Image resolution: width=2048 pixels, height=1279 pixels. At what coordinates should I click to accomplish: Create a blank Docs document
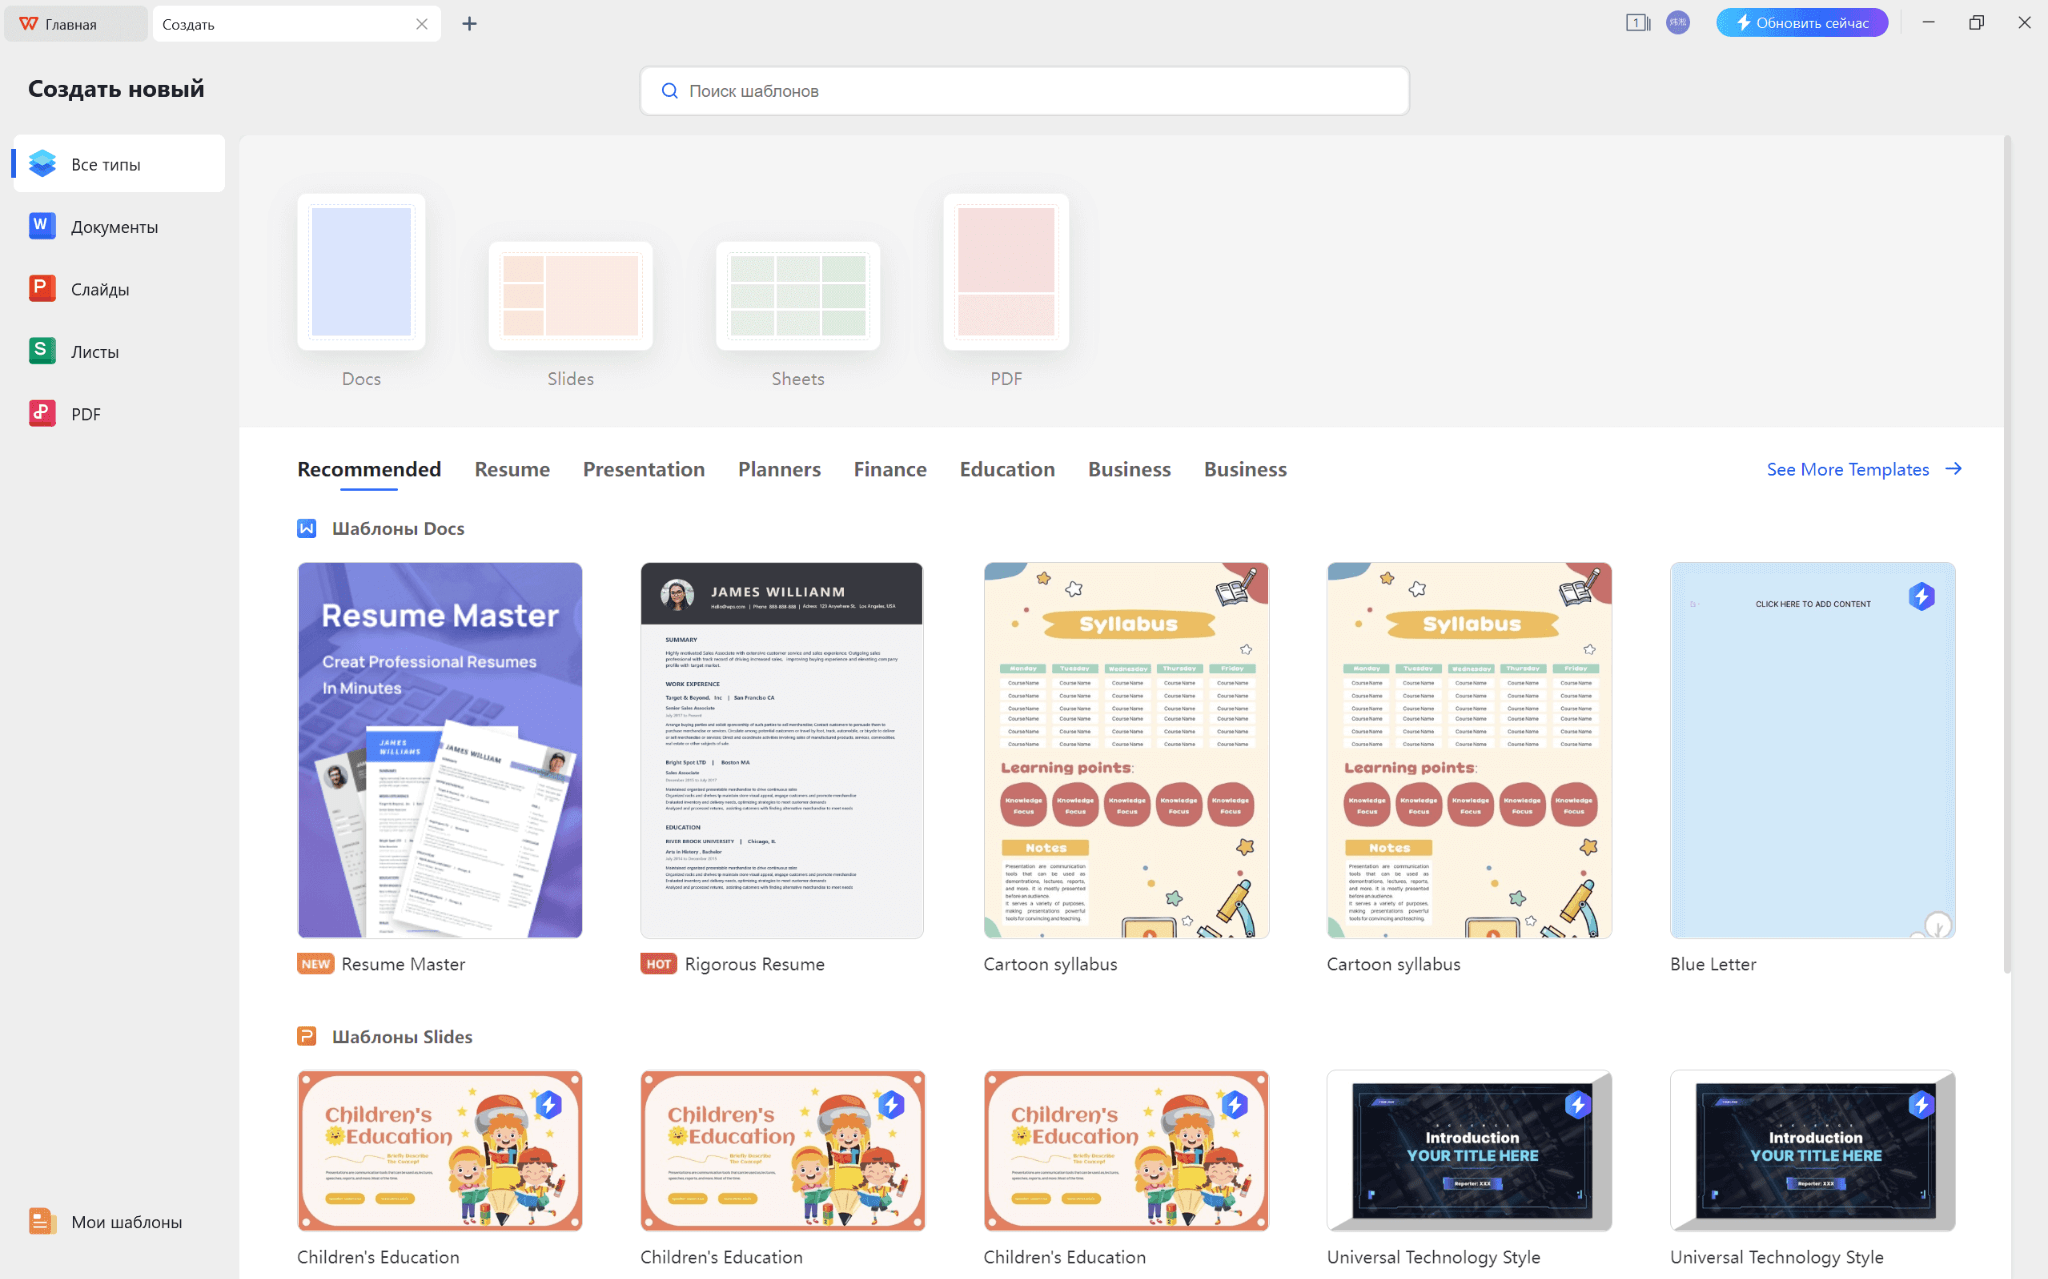coord(361,272)
